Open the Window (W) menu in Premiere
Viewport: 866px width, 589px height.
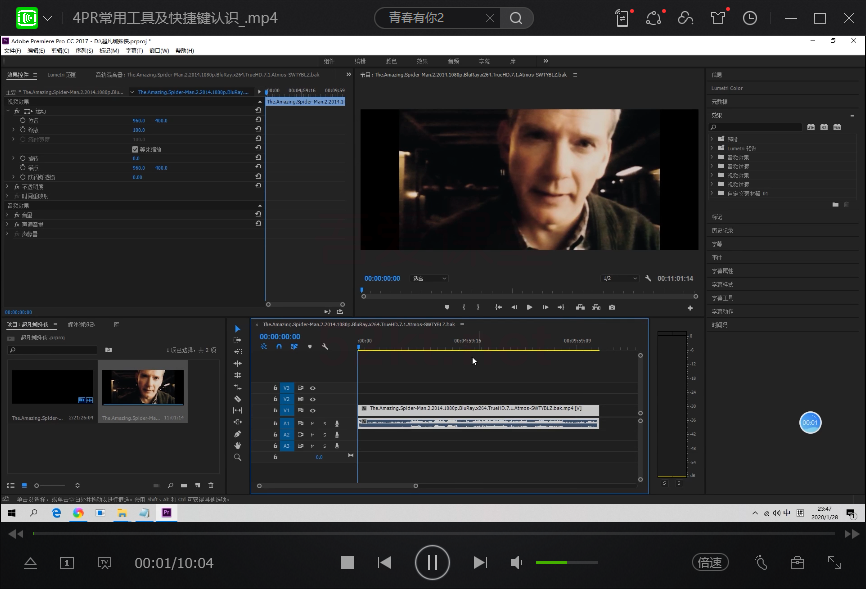click(x=160, y=51)
